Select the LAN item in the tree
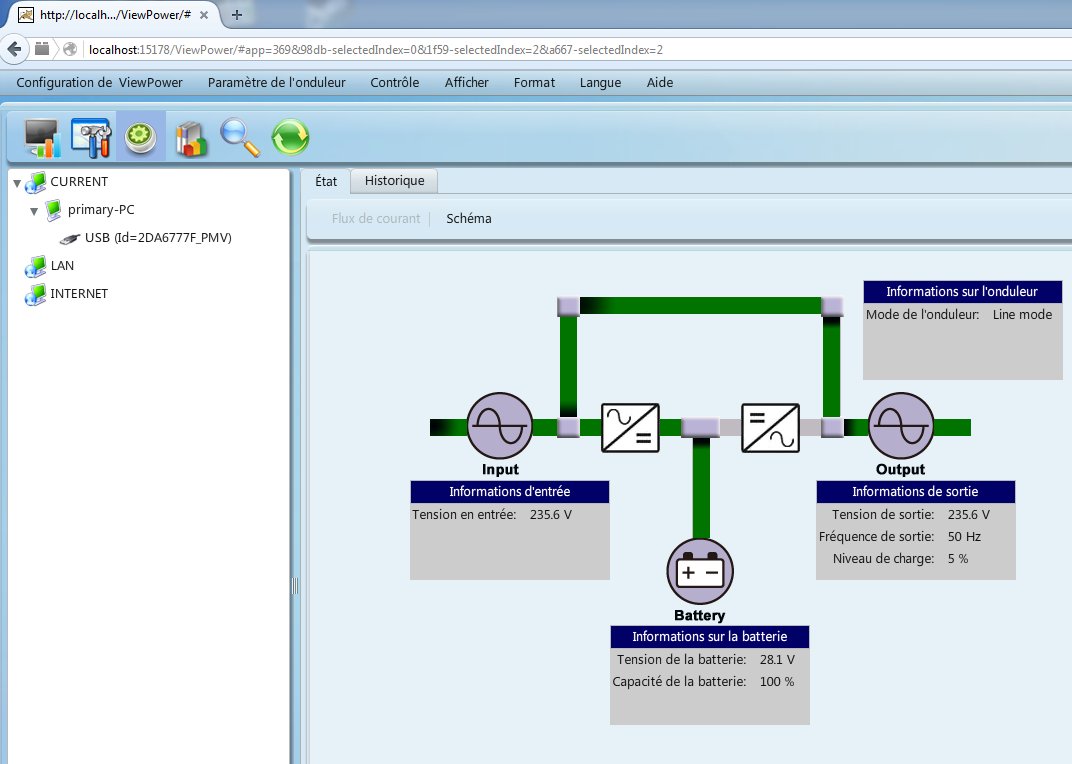The width and height of the screenshot is (1072, 764). click(x=62, y=266)
